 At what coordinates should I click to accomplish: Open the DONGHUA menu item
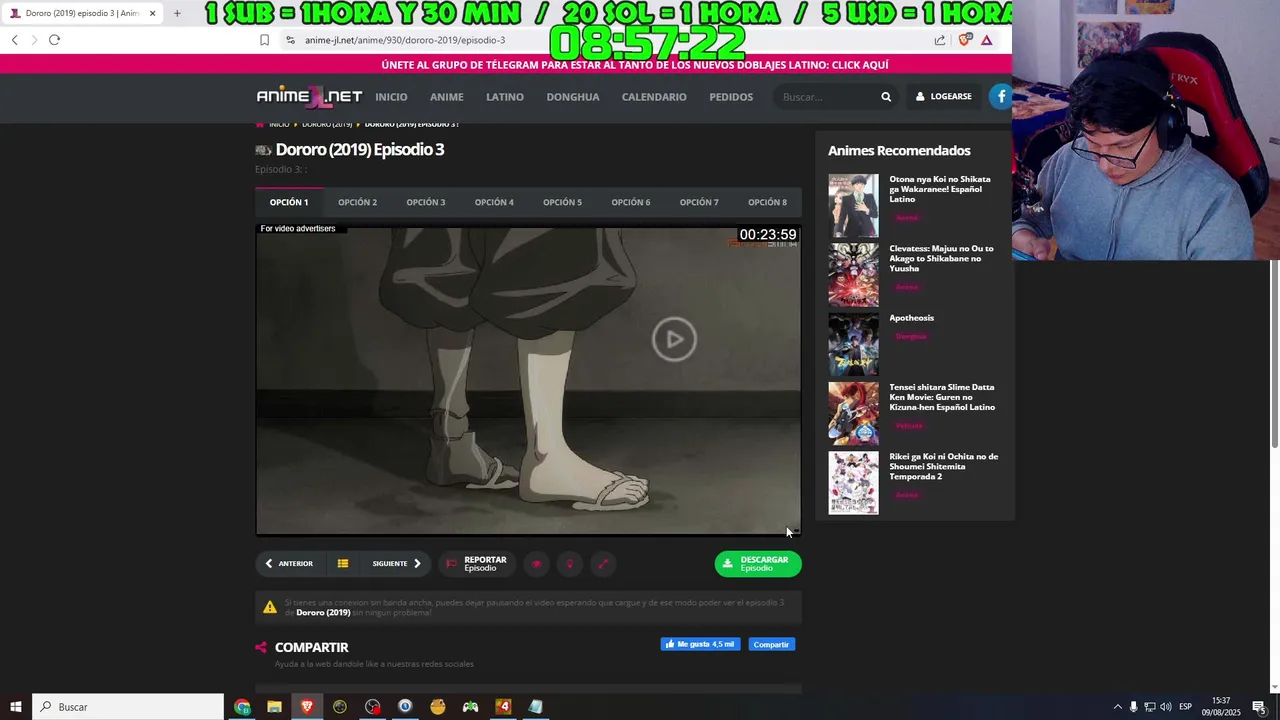click(x=573, y=97)
